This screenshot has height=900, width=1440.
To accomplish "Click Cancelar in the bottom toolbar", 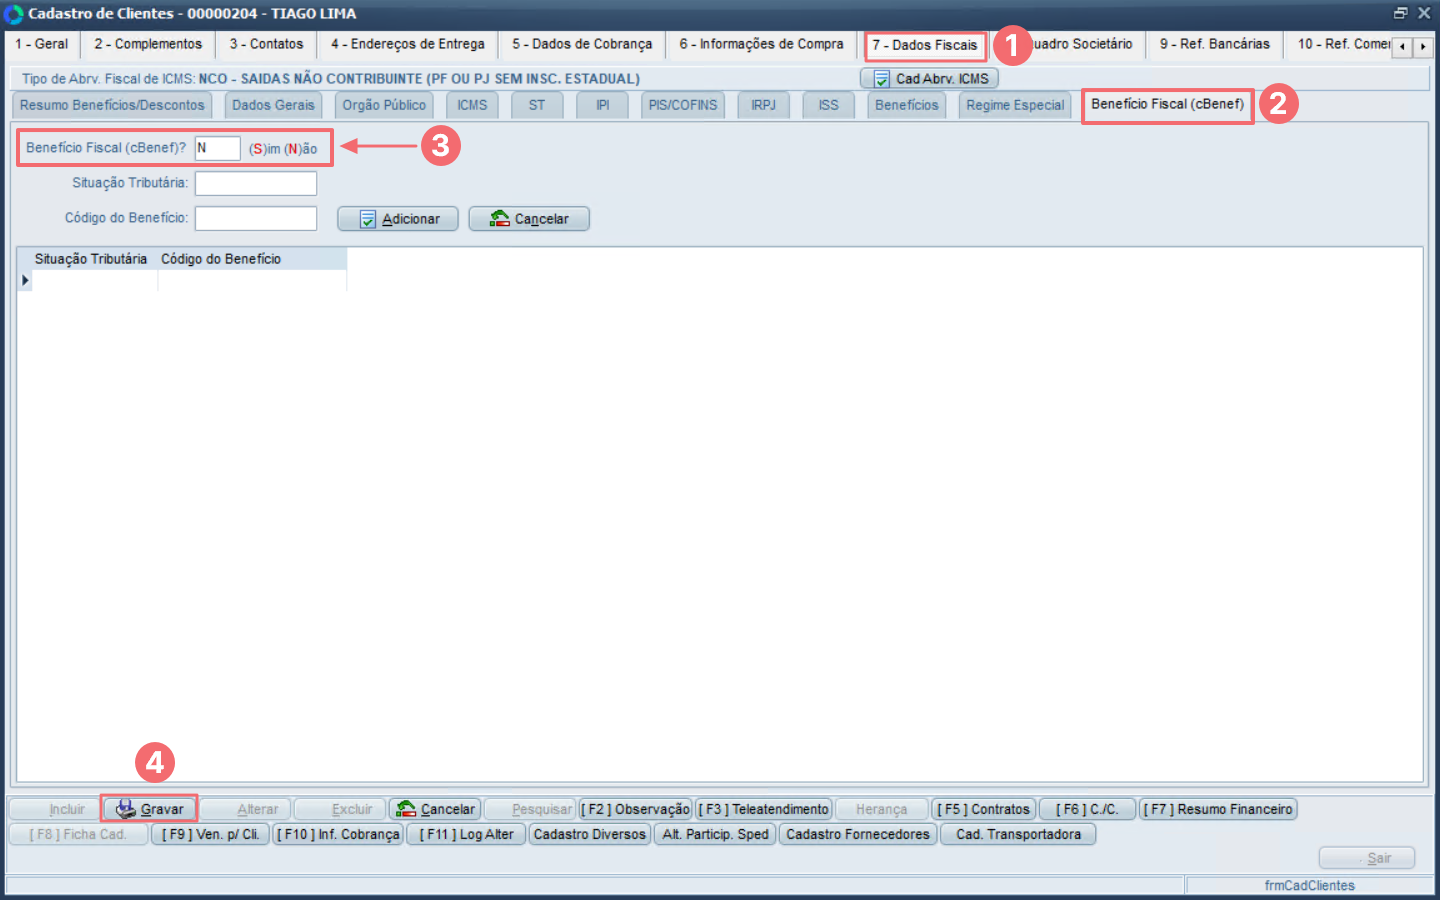I will (435, 809).
